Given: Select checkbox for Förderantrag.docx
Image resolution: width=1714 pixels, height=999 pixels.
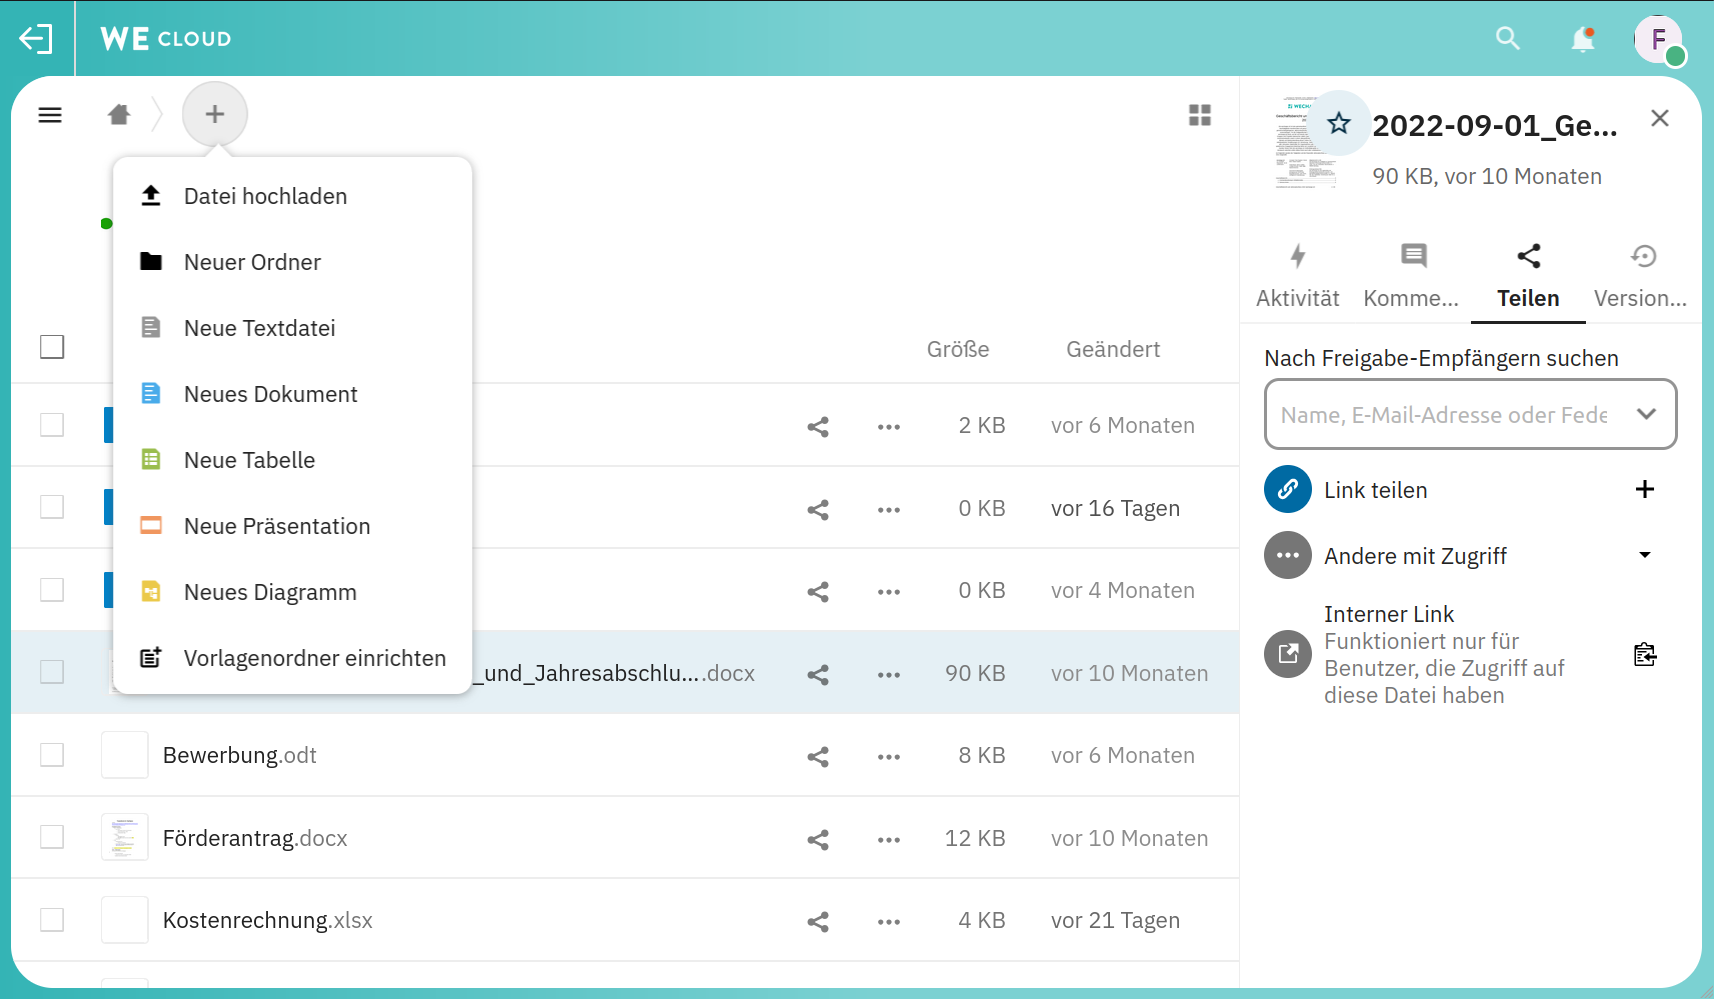Looking at the screenshot, I should 52,837.
